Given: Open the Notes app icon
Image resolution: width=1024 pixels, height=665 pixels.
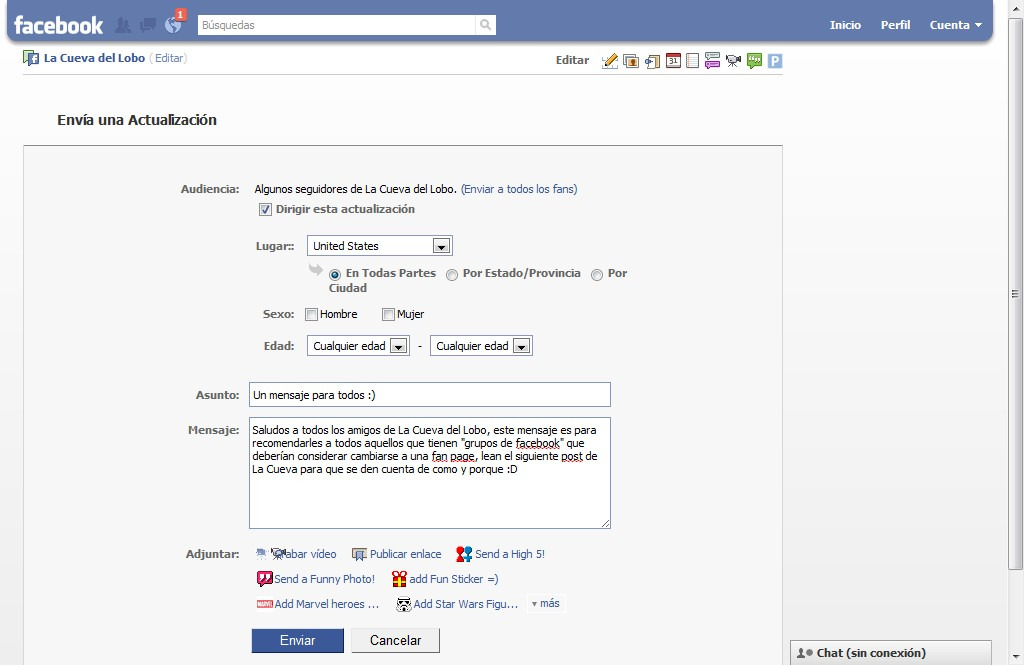Looking at the screenshot, I should point(693,61).
